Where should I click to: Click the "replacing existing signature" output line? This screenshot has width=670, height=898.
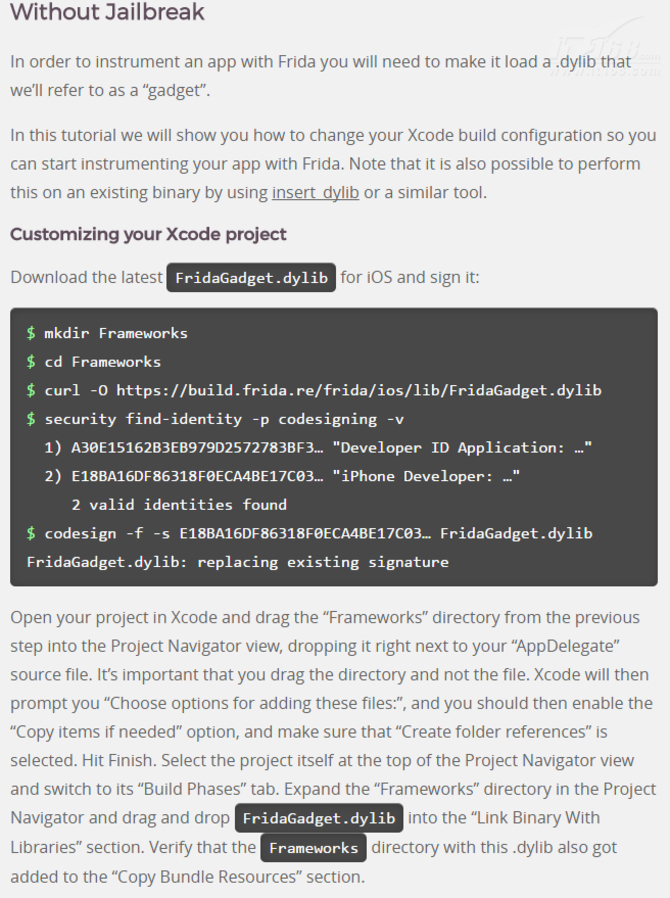237,562
